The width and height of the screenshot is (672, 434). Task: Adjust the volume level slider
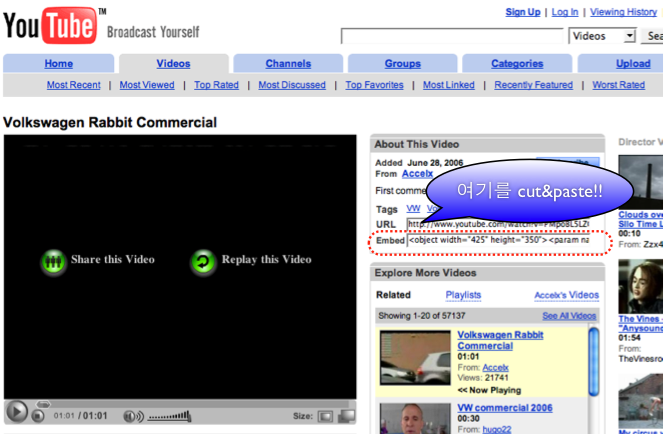tap(169, 416)
